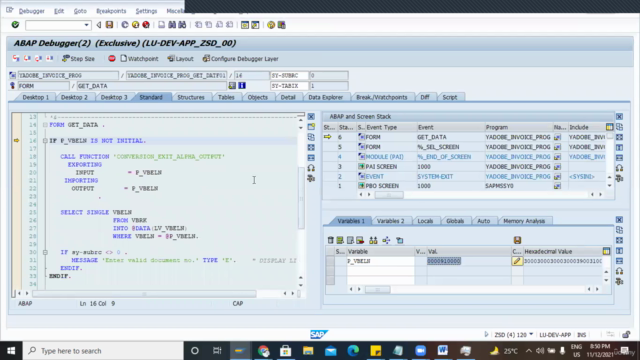Click the green Enter checkmark icon
This screenshot has width=640, height=360.
coord(15,25)
